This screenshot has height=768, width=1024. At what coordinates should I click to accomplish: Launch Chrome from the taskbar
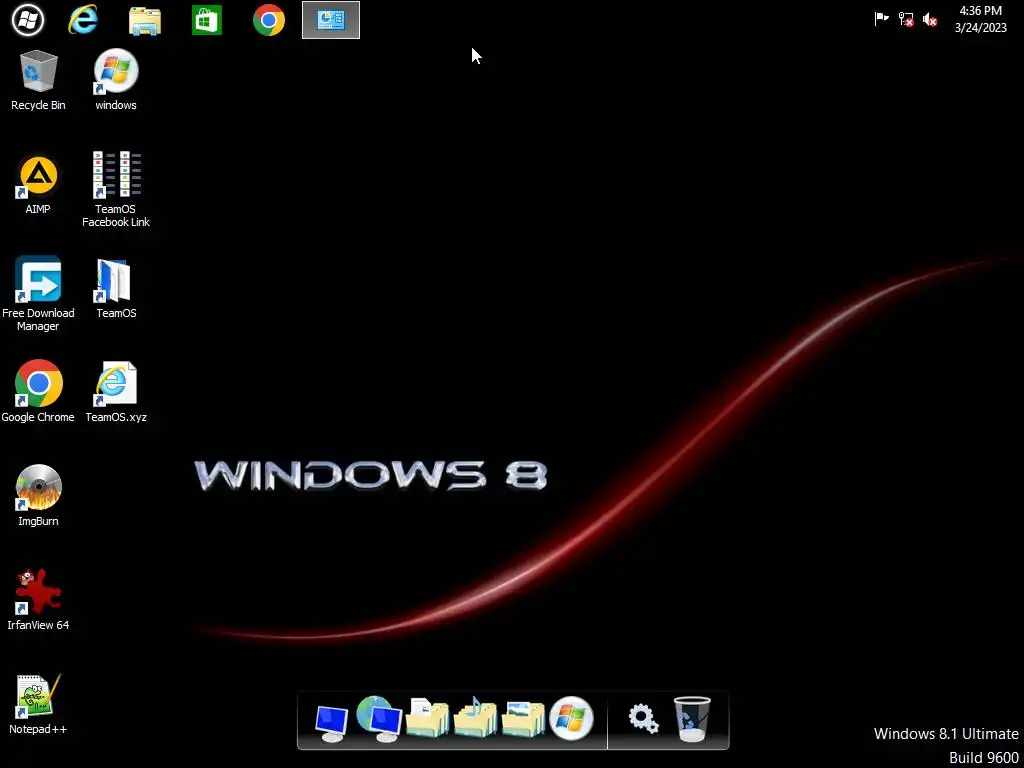pos(268,20)
